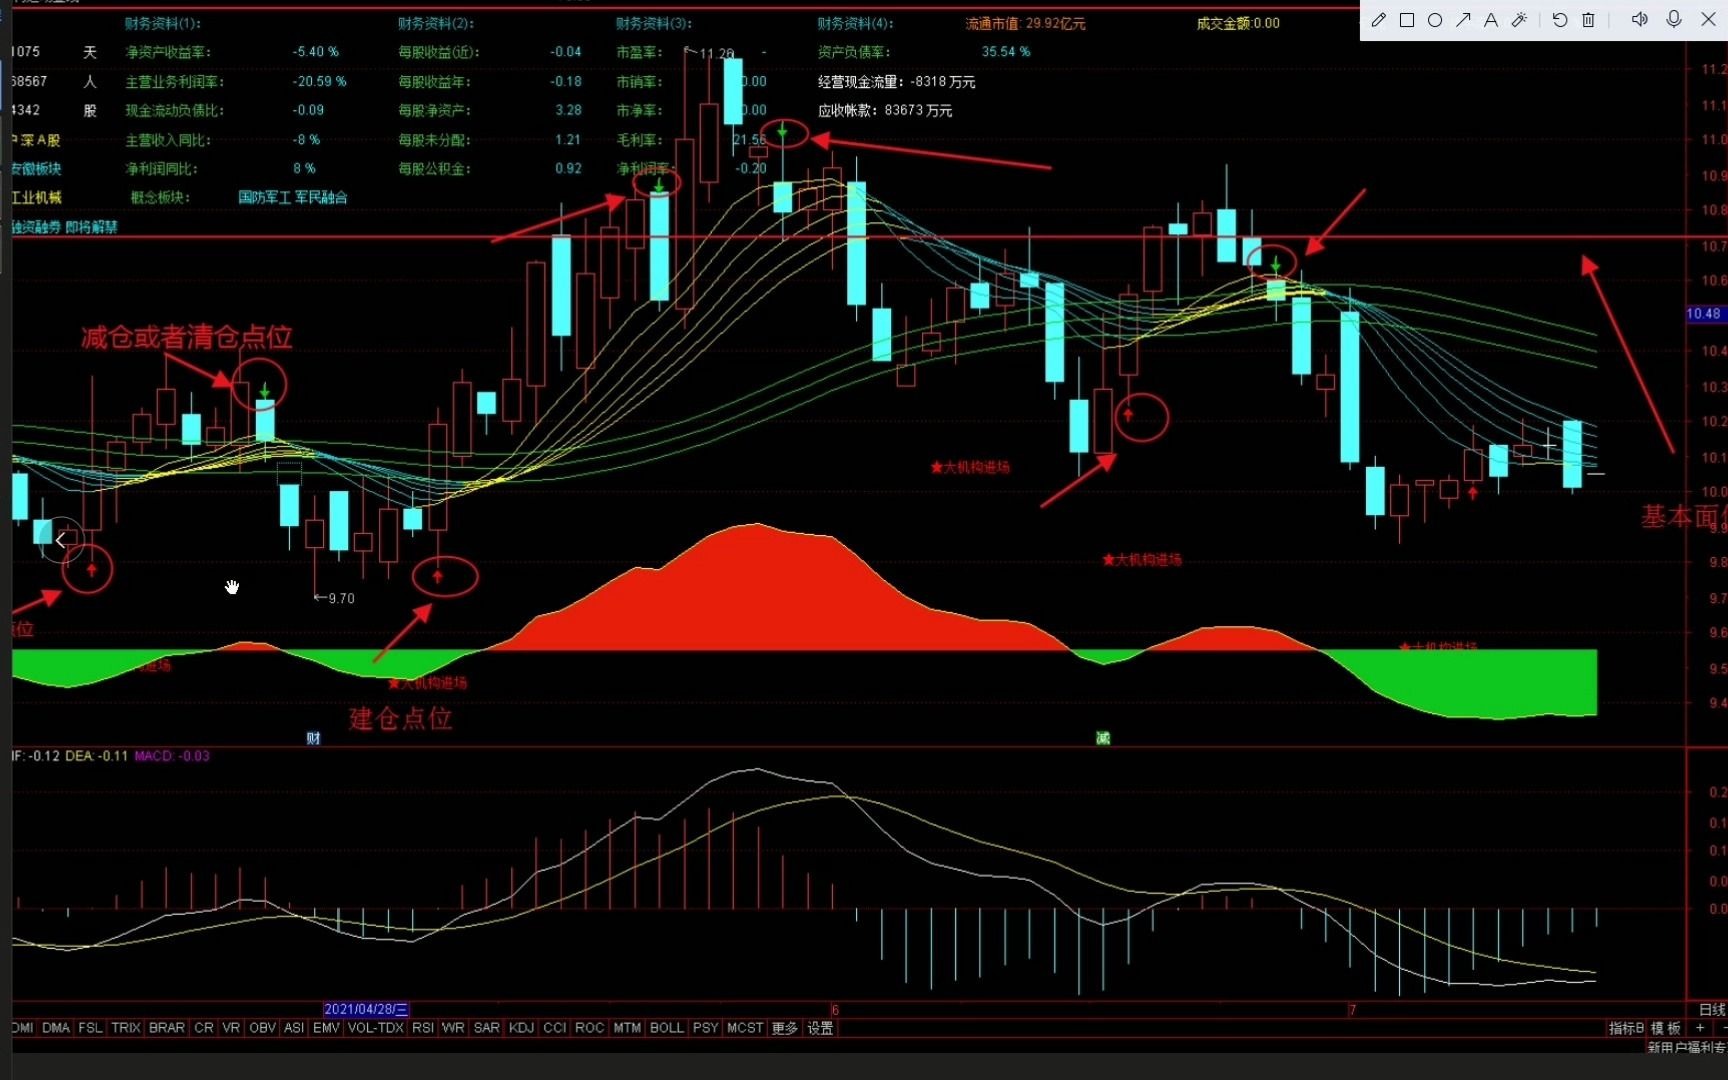Switch indicator to VOL-TDX tab
Viewport: 1728px width, 1080px height.
point(376,1027)
